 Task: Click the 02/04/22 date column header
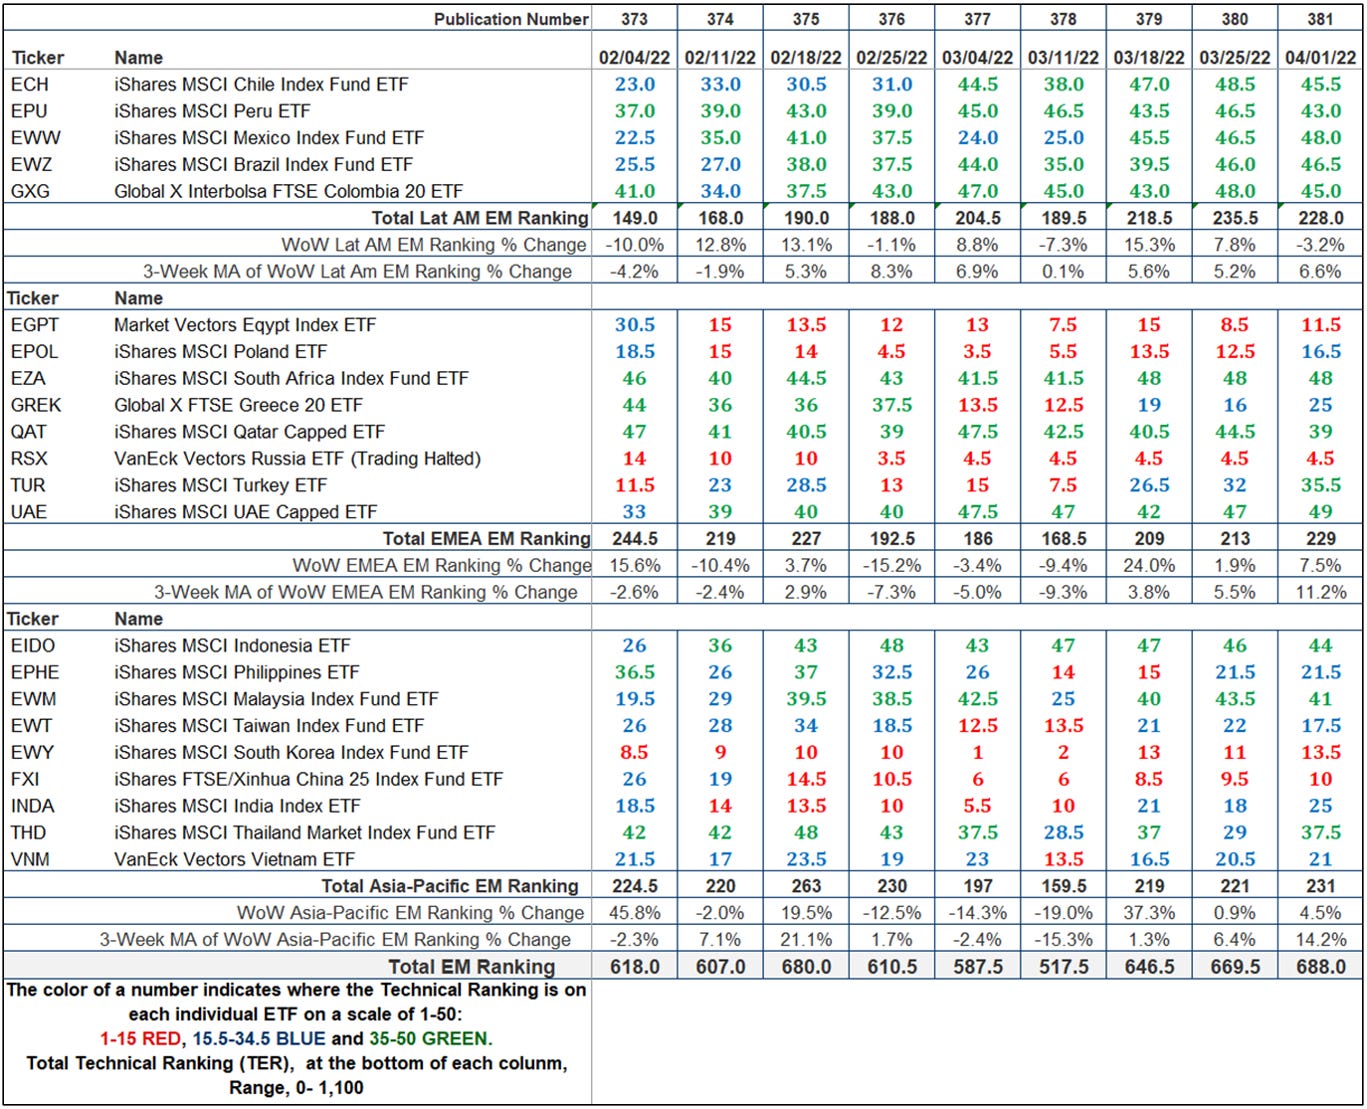point(634,58)
